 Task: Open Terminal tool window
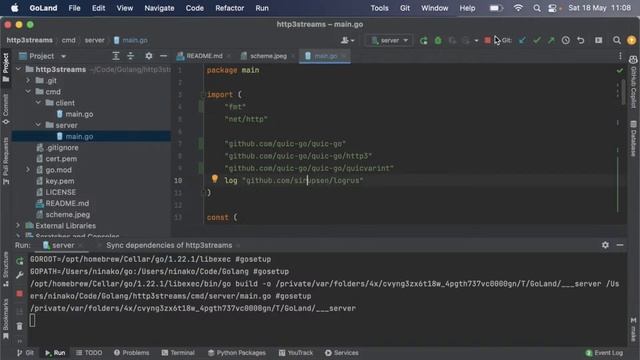(x=178, y=353)
